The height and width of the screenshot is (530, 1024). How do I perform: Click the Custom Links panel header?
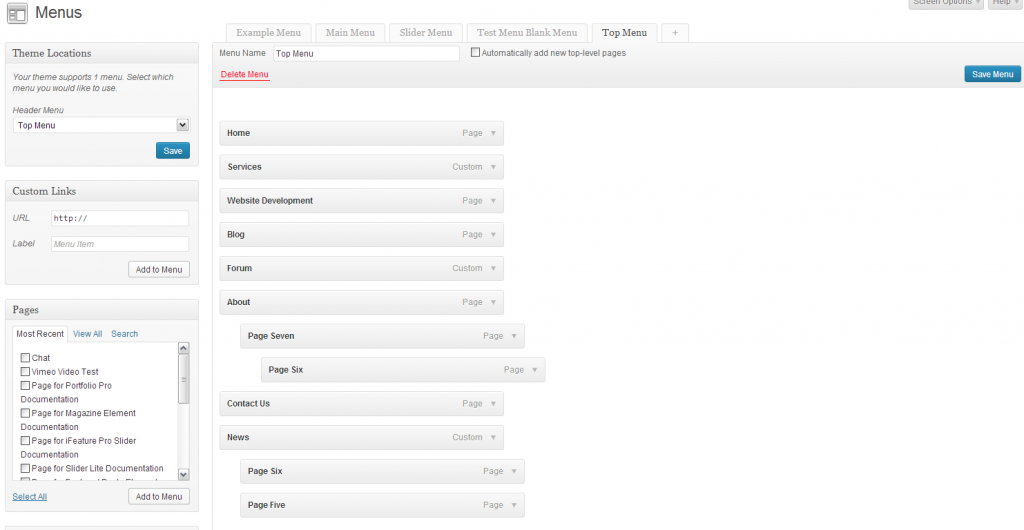102,191
